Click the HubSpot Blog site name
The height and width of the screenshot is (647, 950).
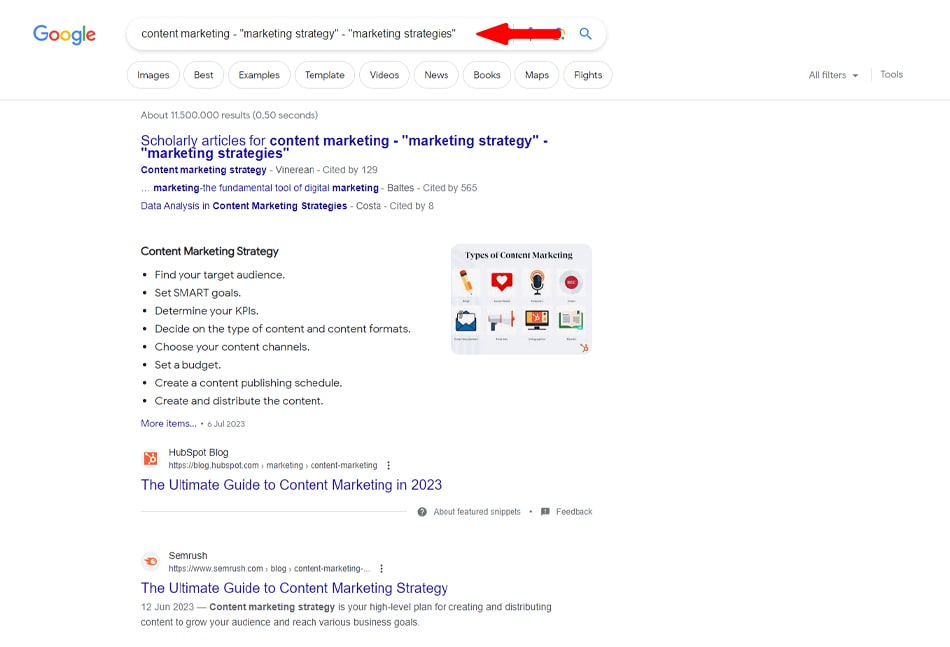tap(198, 453)
